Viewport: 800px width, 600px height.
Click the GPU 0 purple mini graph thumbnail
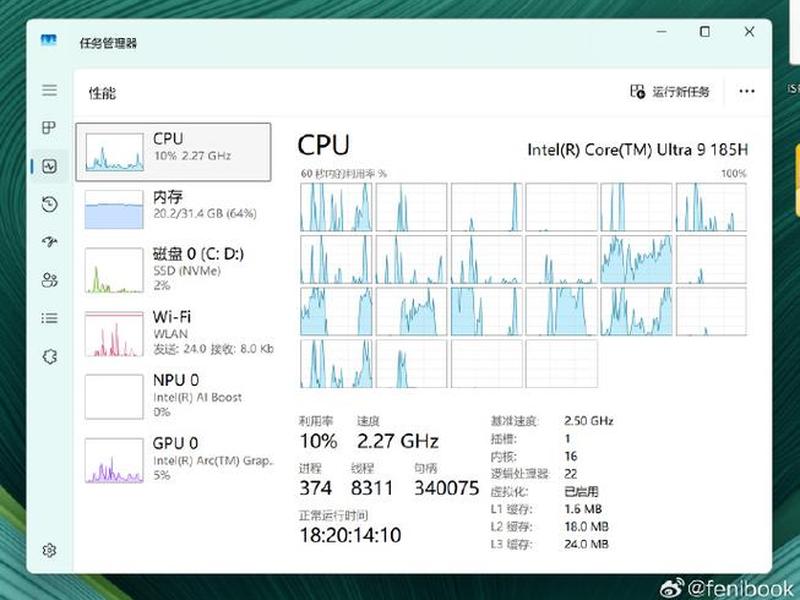pos(114,460)
